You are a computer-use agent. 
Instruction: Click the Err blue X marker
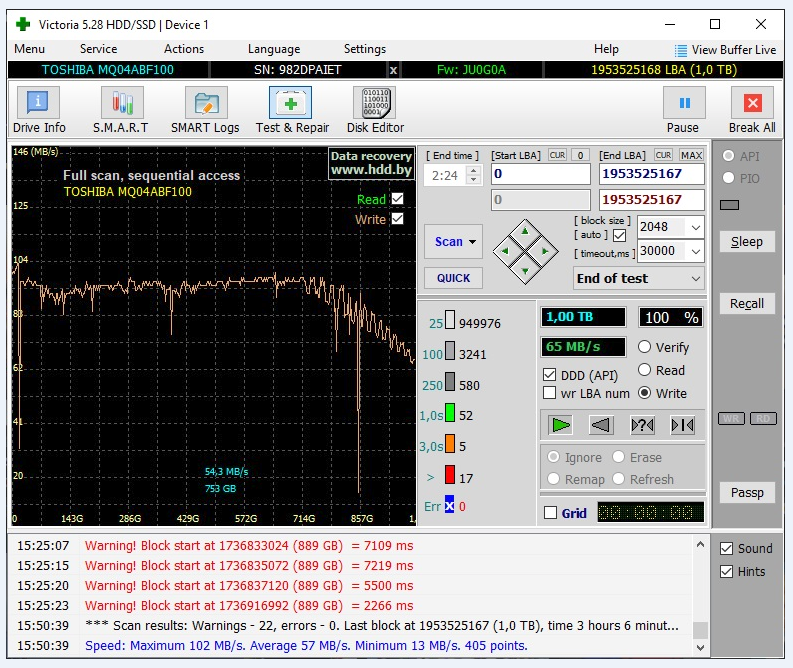(x=449, y=505)
